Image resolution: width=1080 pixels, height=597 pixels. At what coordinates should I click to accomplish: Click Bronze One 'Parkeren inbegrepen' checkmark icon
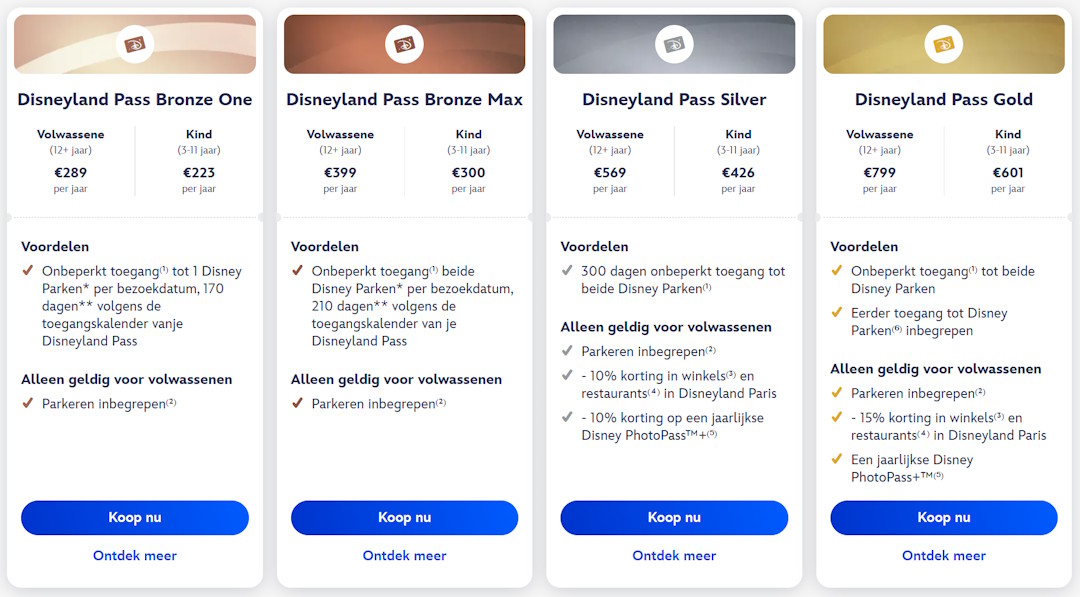(28, 404)
